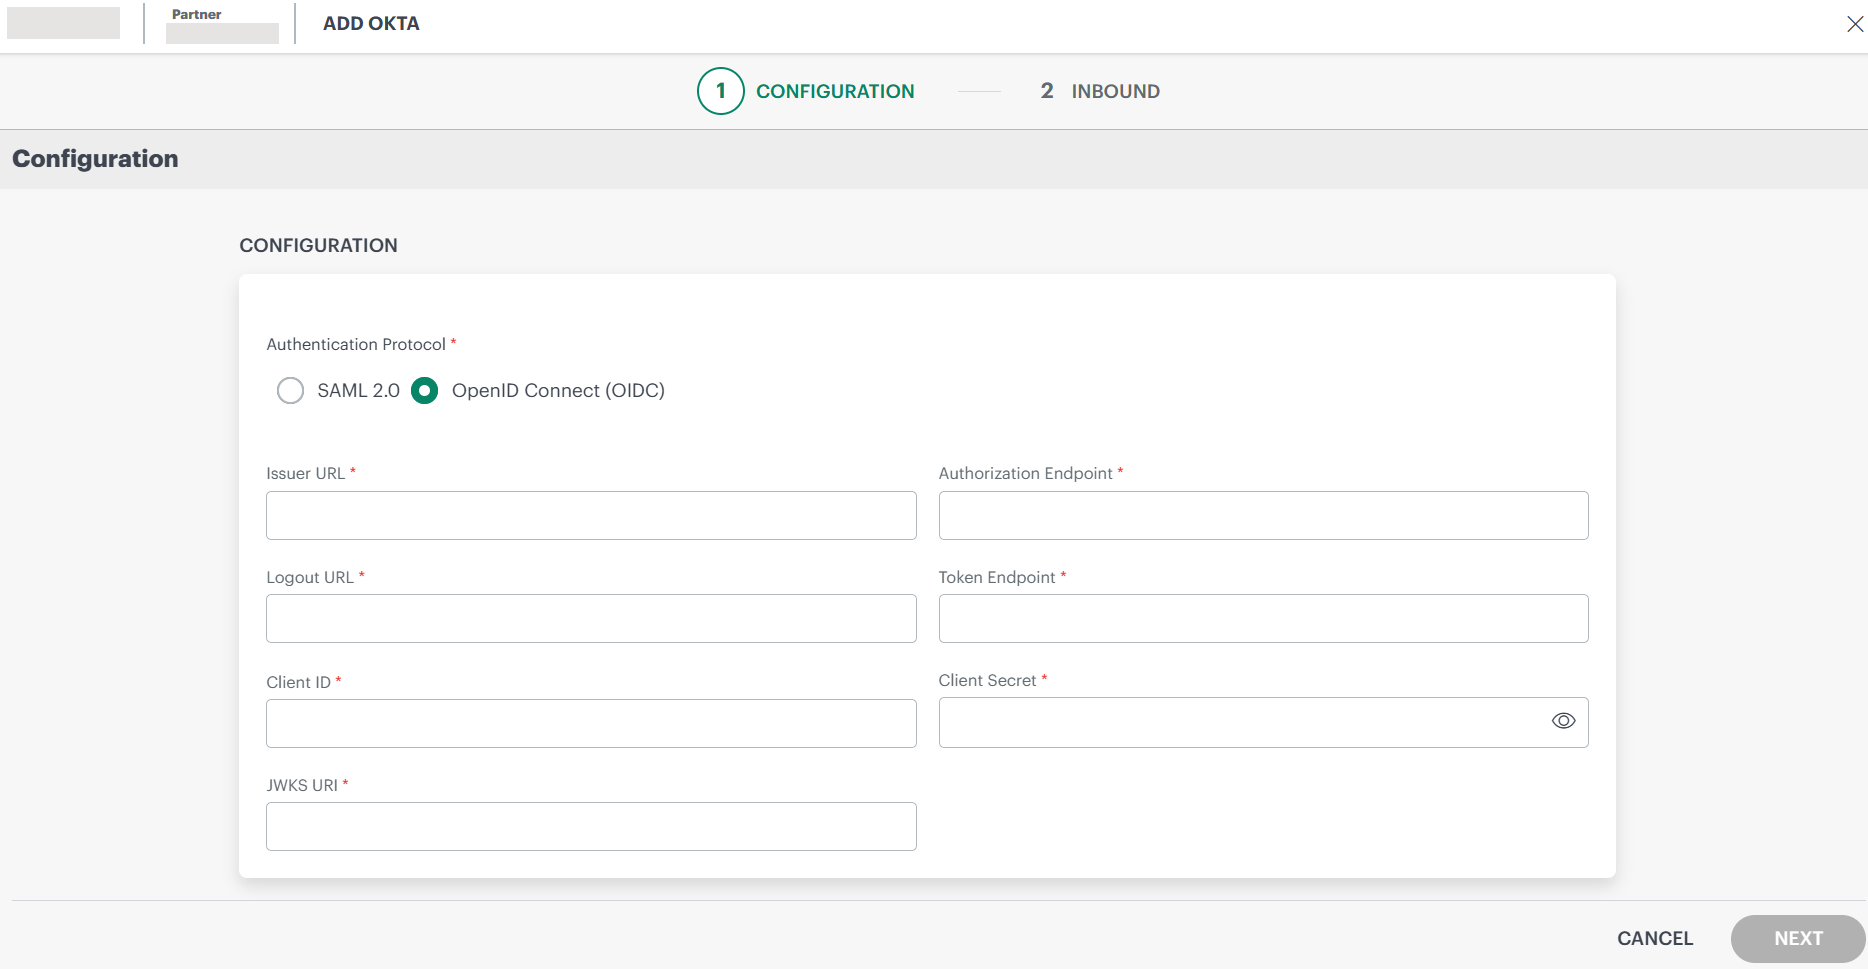This screenshot has width=1868, height=969.
Task: Click the NEXT button
Action: click(x=1798, y=938)
